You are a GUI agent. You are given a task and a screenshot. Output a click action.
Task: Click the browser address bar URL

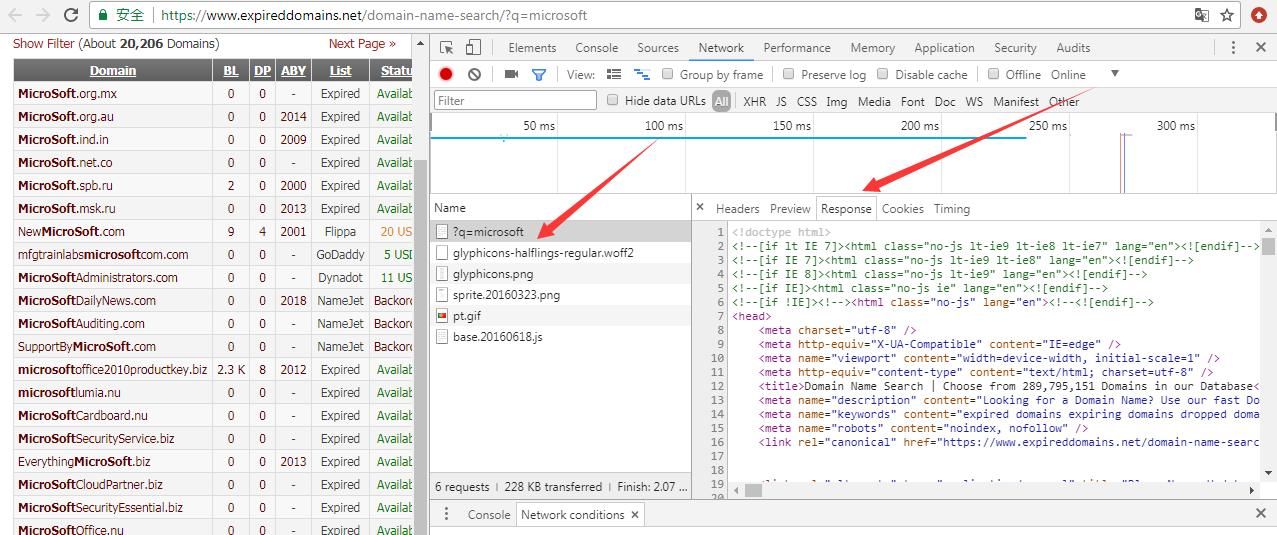(x=374, y=15)
